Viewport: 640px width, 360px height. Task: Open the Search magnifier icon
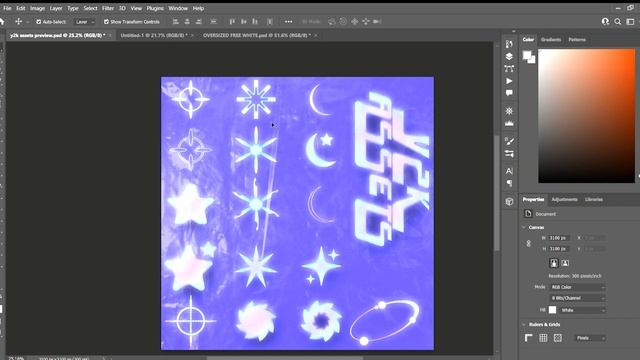[x=618, y=22]
